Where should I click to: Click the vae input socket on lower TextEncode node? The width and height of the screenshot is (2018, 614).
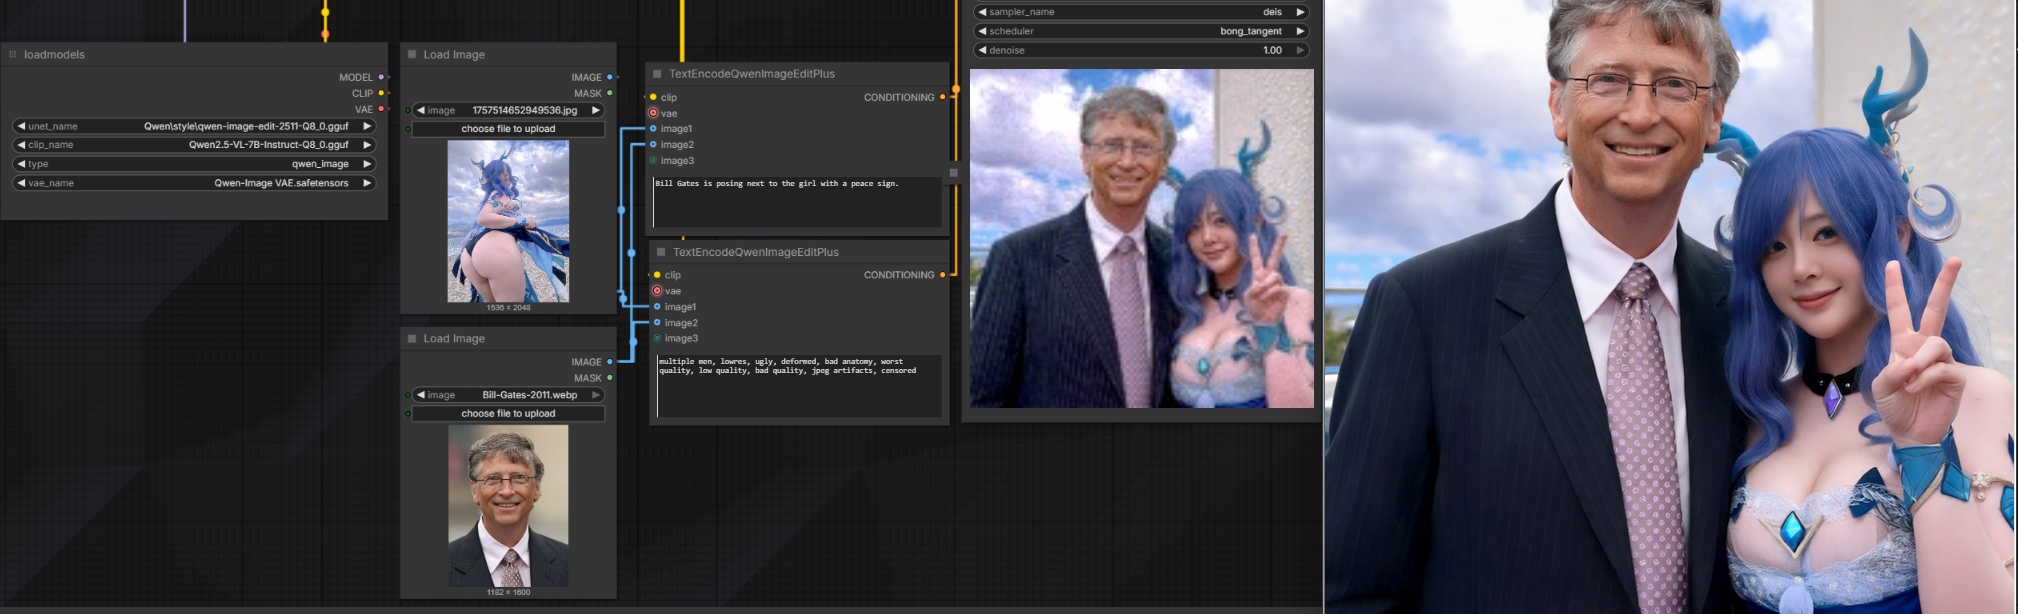point(657,291)
